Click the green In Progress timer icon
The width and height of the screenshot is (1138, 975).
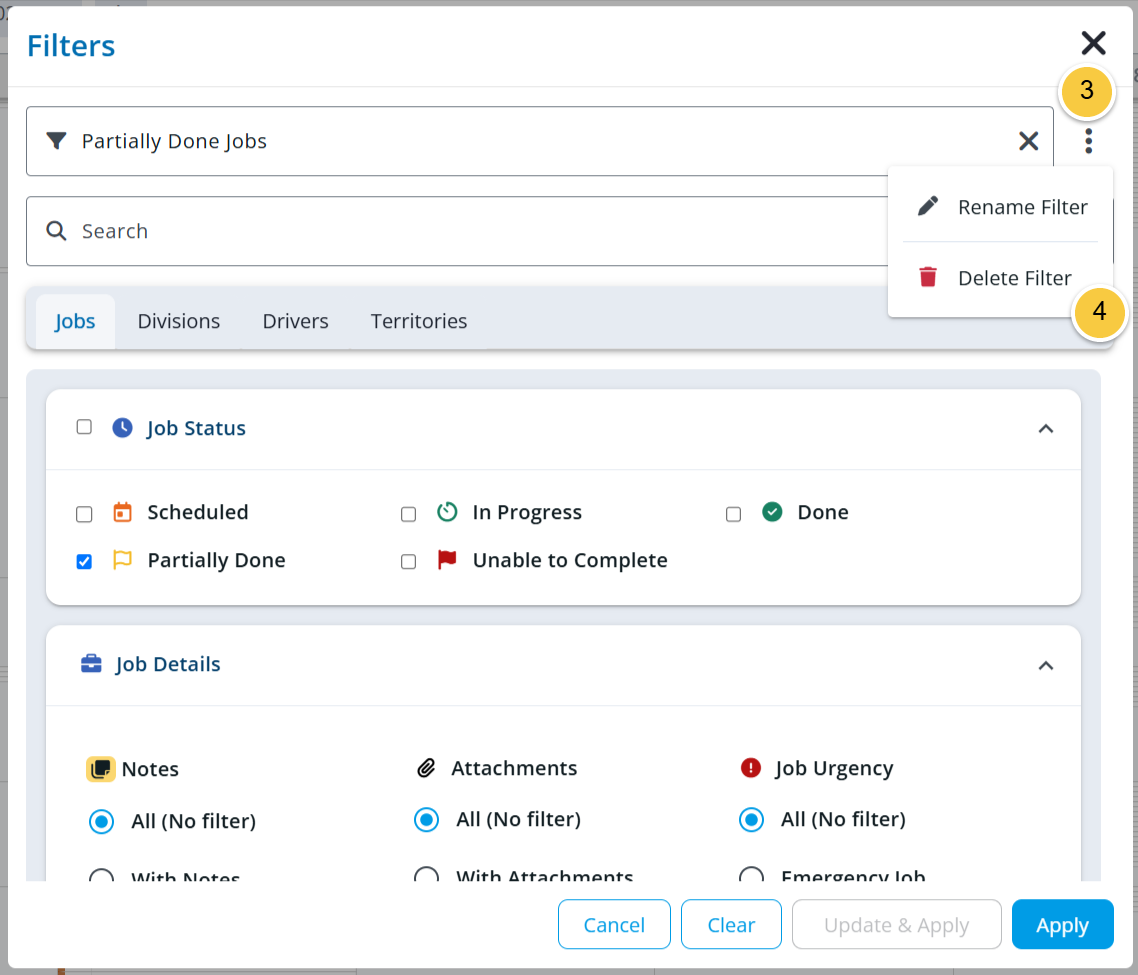point(447,512)
